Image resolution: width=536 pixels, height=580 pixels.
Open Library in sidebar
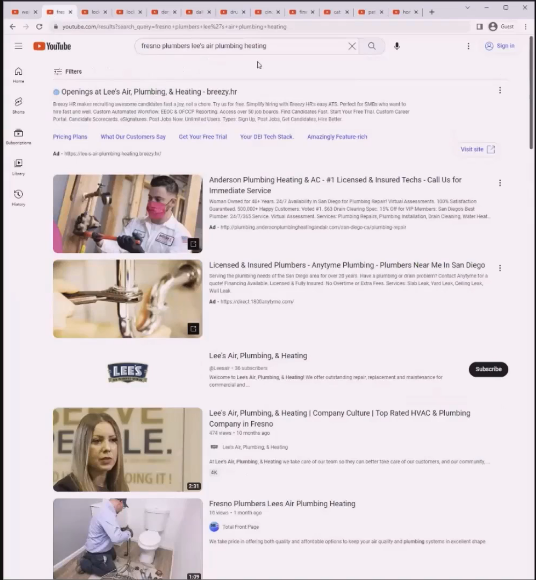coord(18,167)
